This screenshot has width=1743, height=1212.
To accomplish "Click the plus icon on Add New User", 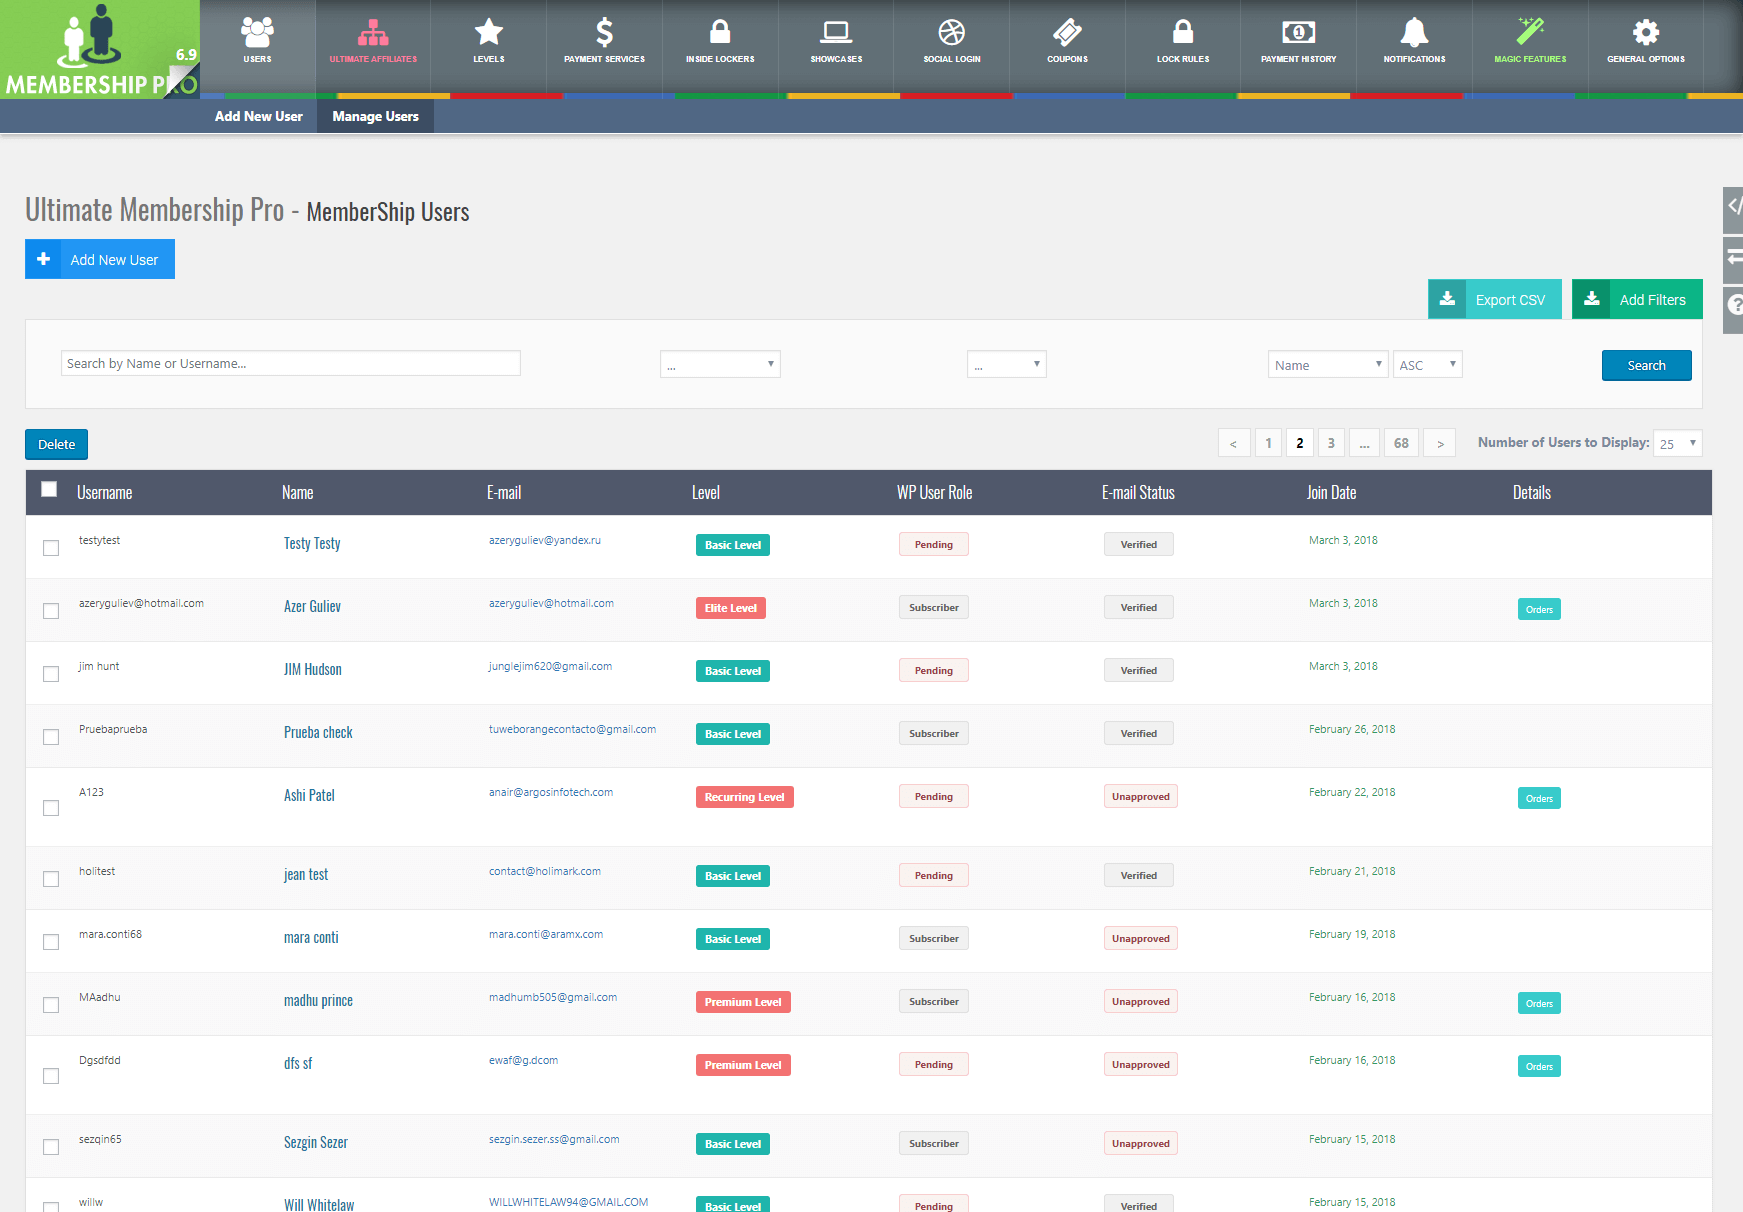I will 43,259.
